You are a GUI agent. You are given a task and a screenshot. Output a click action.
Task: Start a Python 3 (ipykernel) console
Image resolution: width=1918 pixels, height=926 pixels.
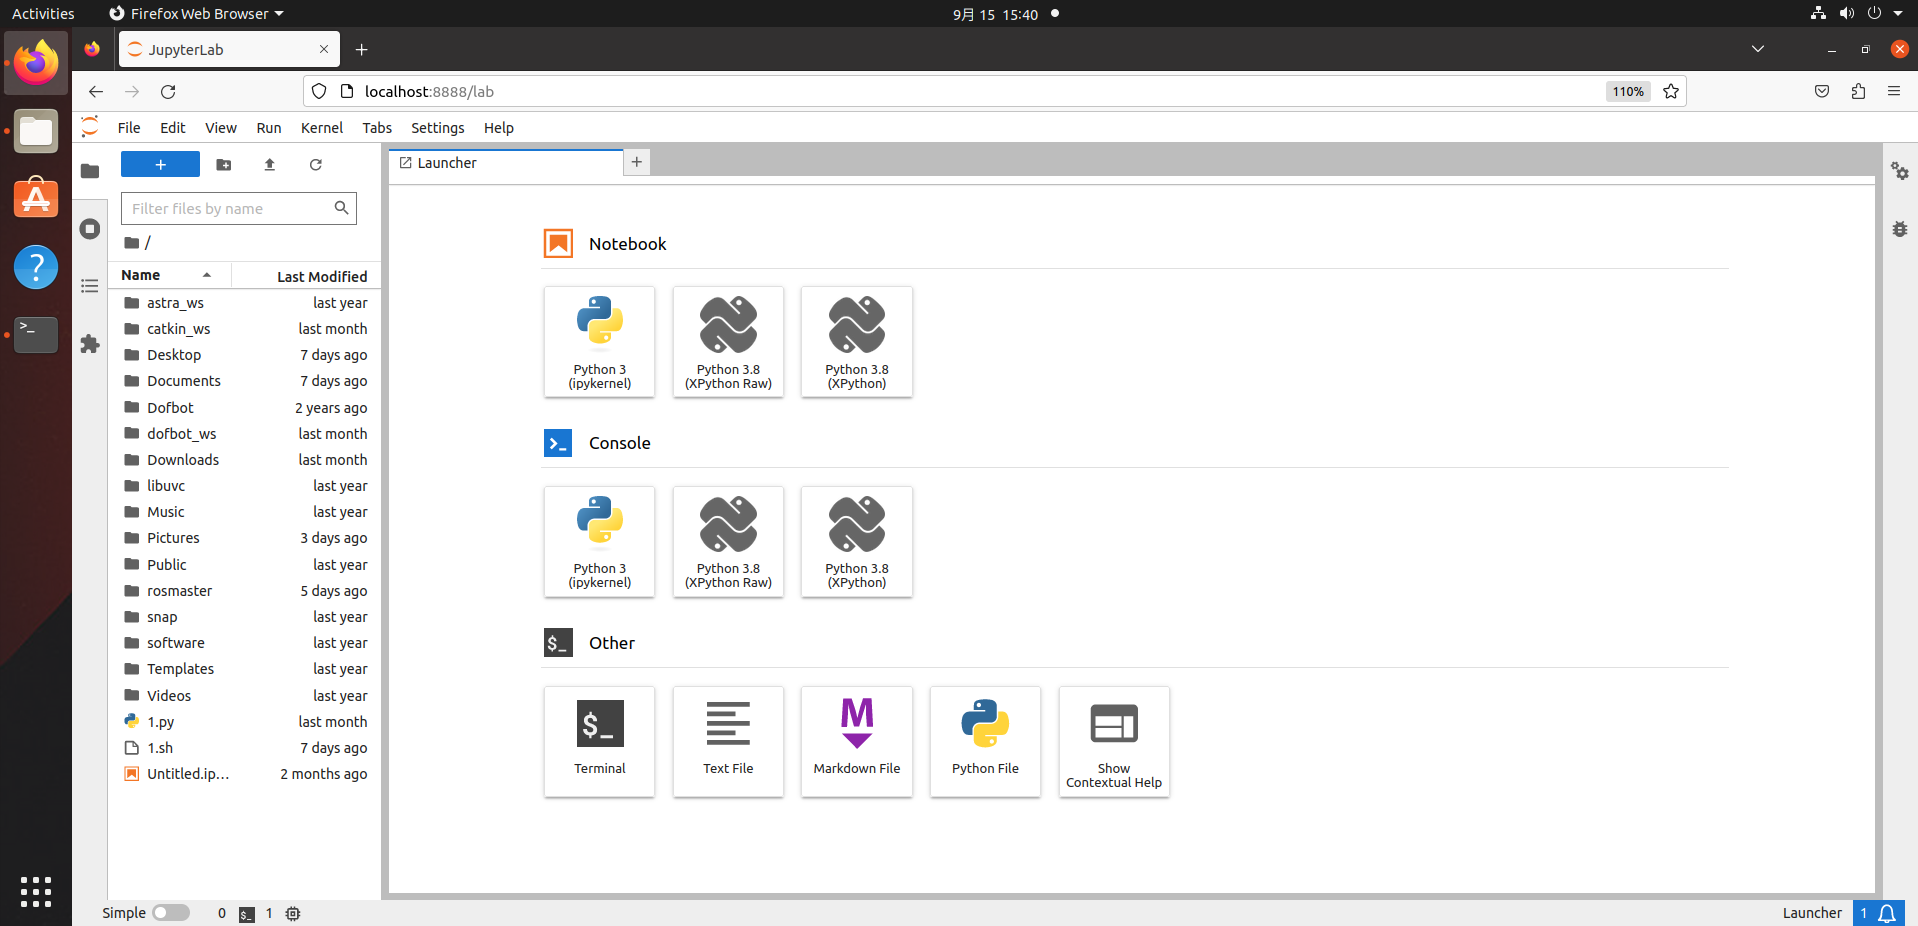pos(600,541)
